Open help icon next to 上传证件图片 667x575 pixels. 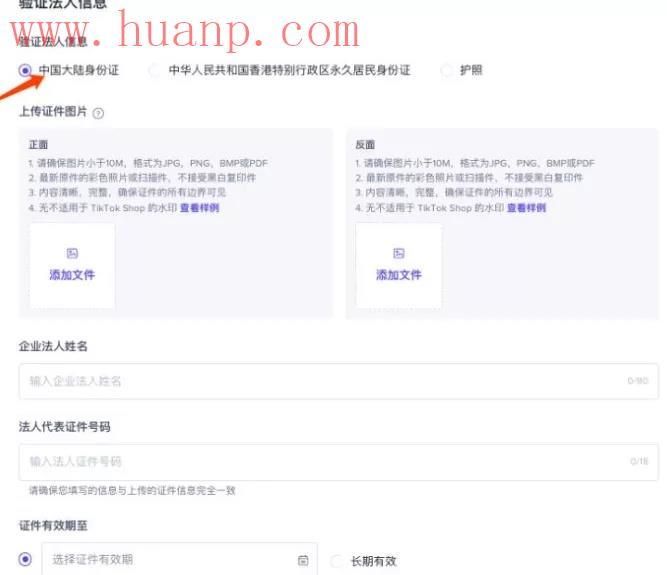tap(98, 114)
